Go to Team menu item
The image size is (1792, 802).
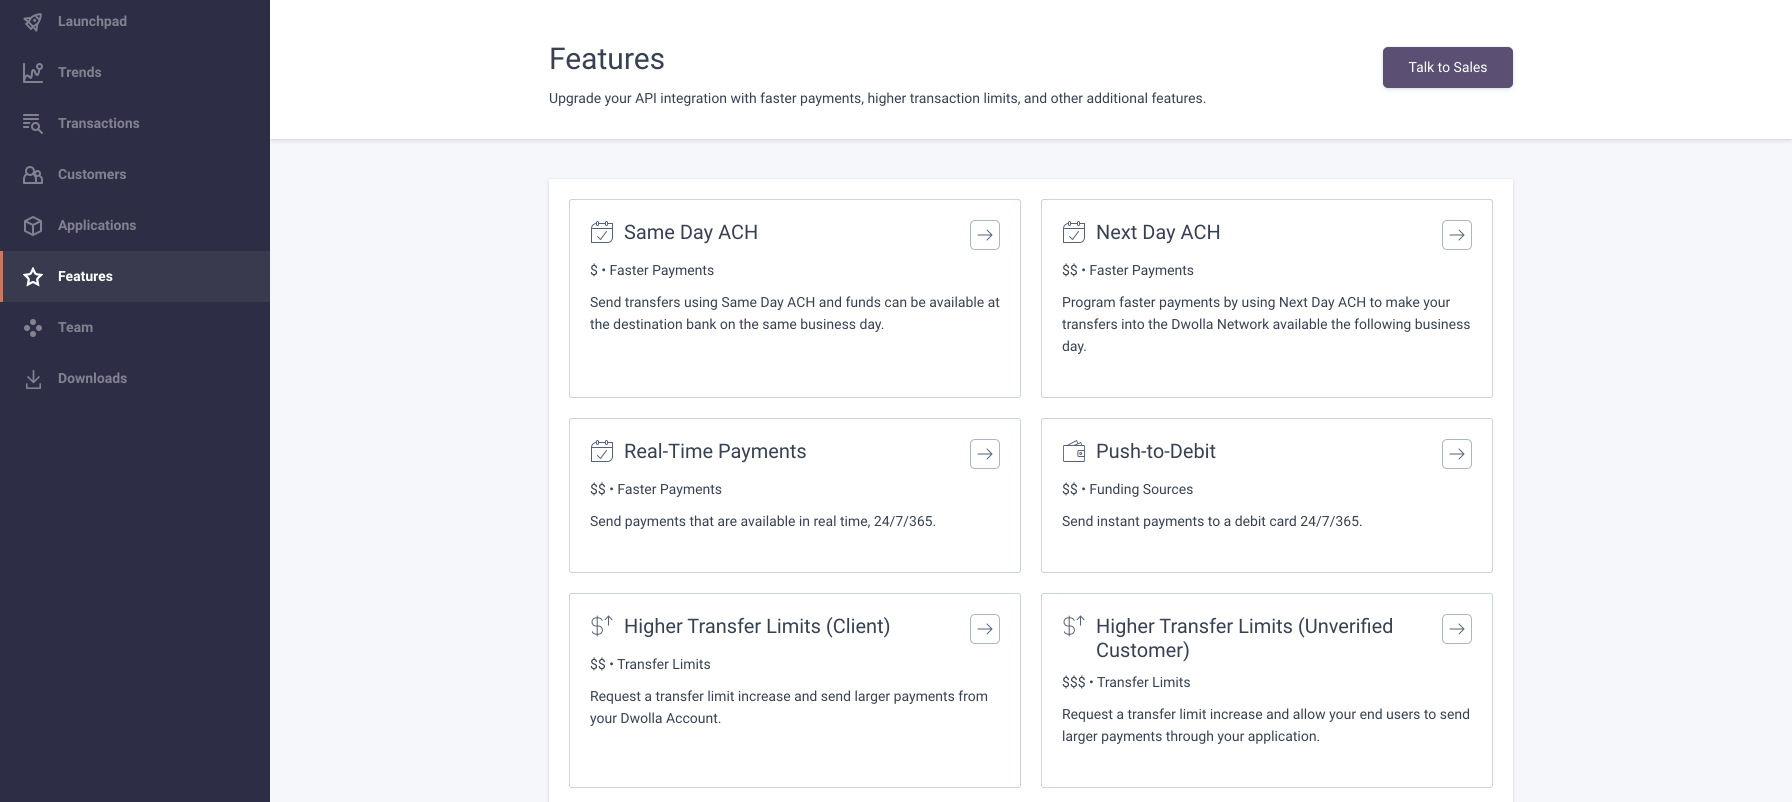(x=135, y=327)
